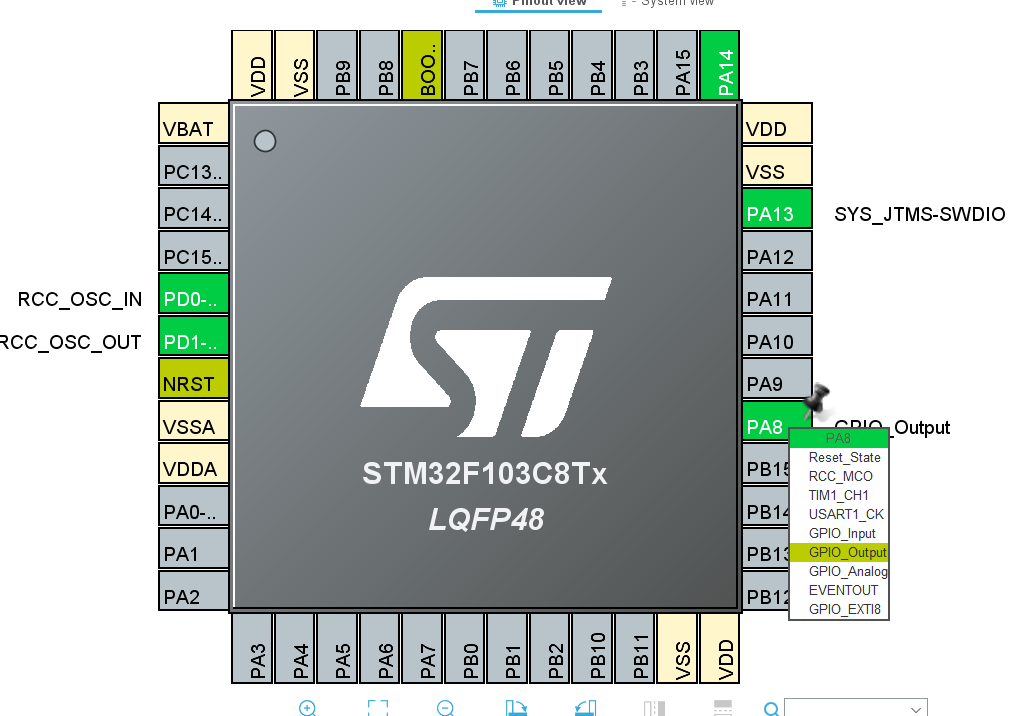
Task: Click the search magnifier icon near the search box
Action: pyautogui.click(x=770, y=708)
